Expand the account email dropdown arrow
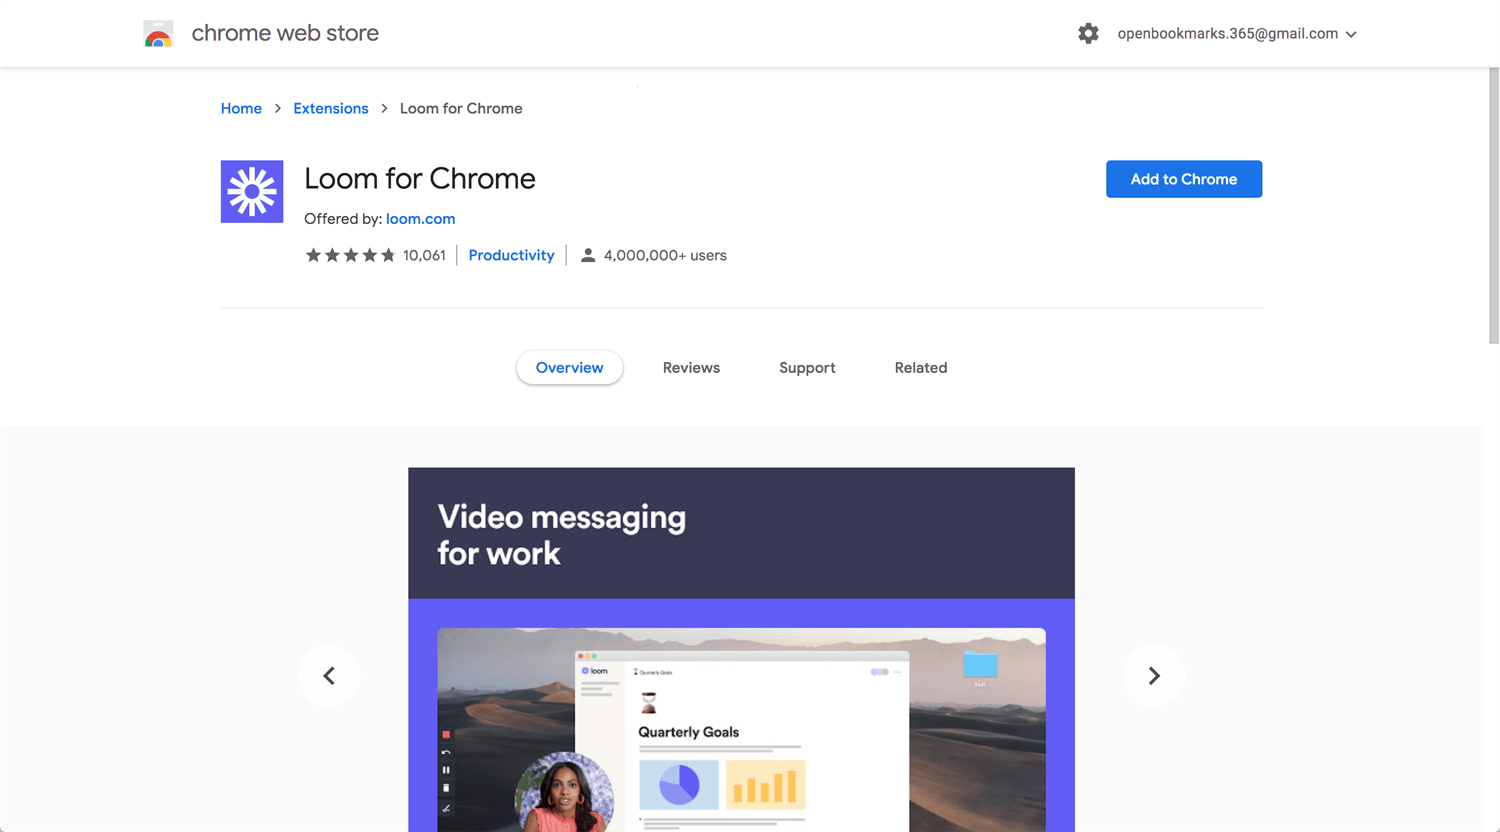1500x832 pixels. (x=1351, y=34)
